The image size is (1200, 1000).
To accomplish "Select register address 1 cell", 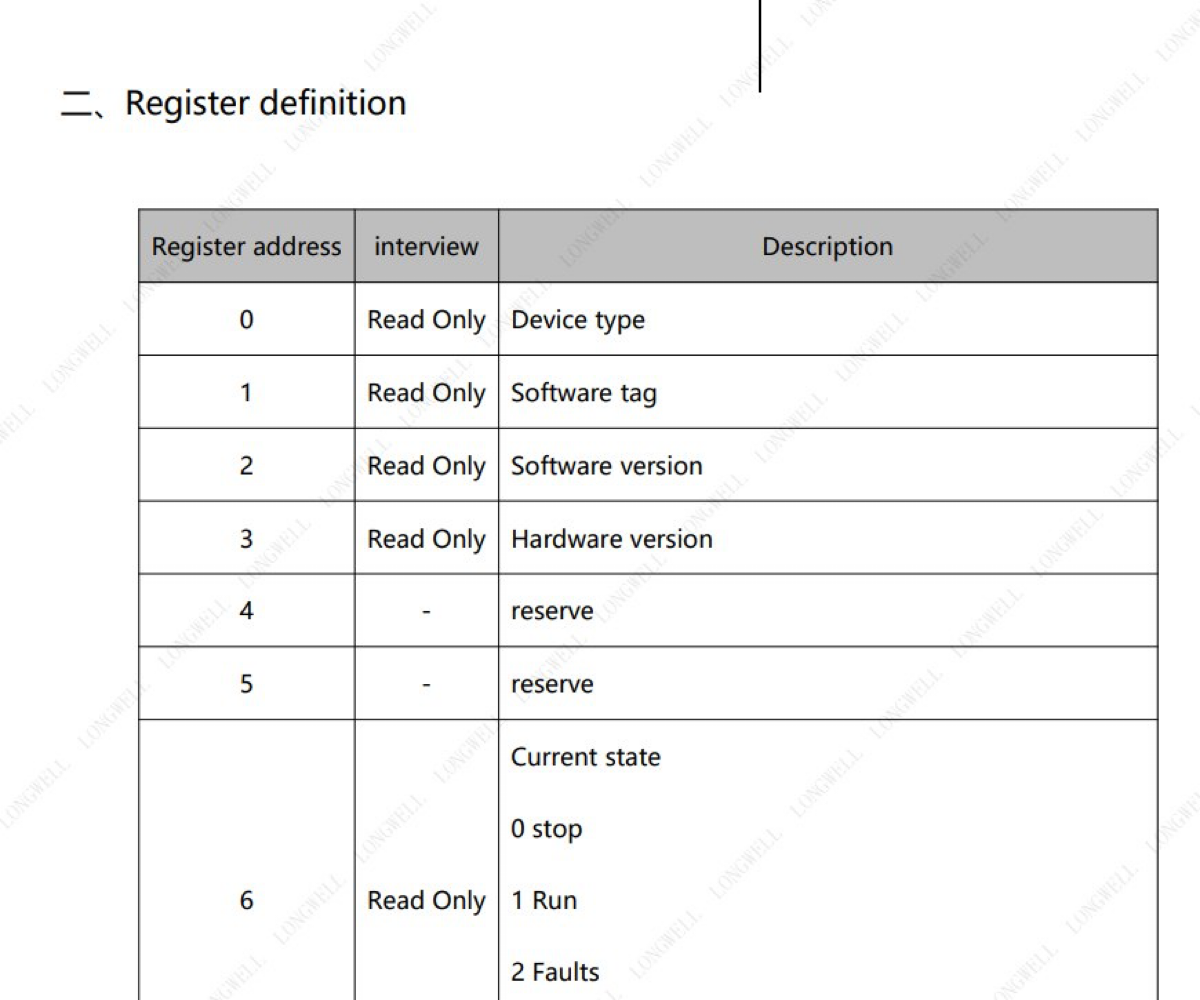I will click(x=246, y=392).
